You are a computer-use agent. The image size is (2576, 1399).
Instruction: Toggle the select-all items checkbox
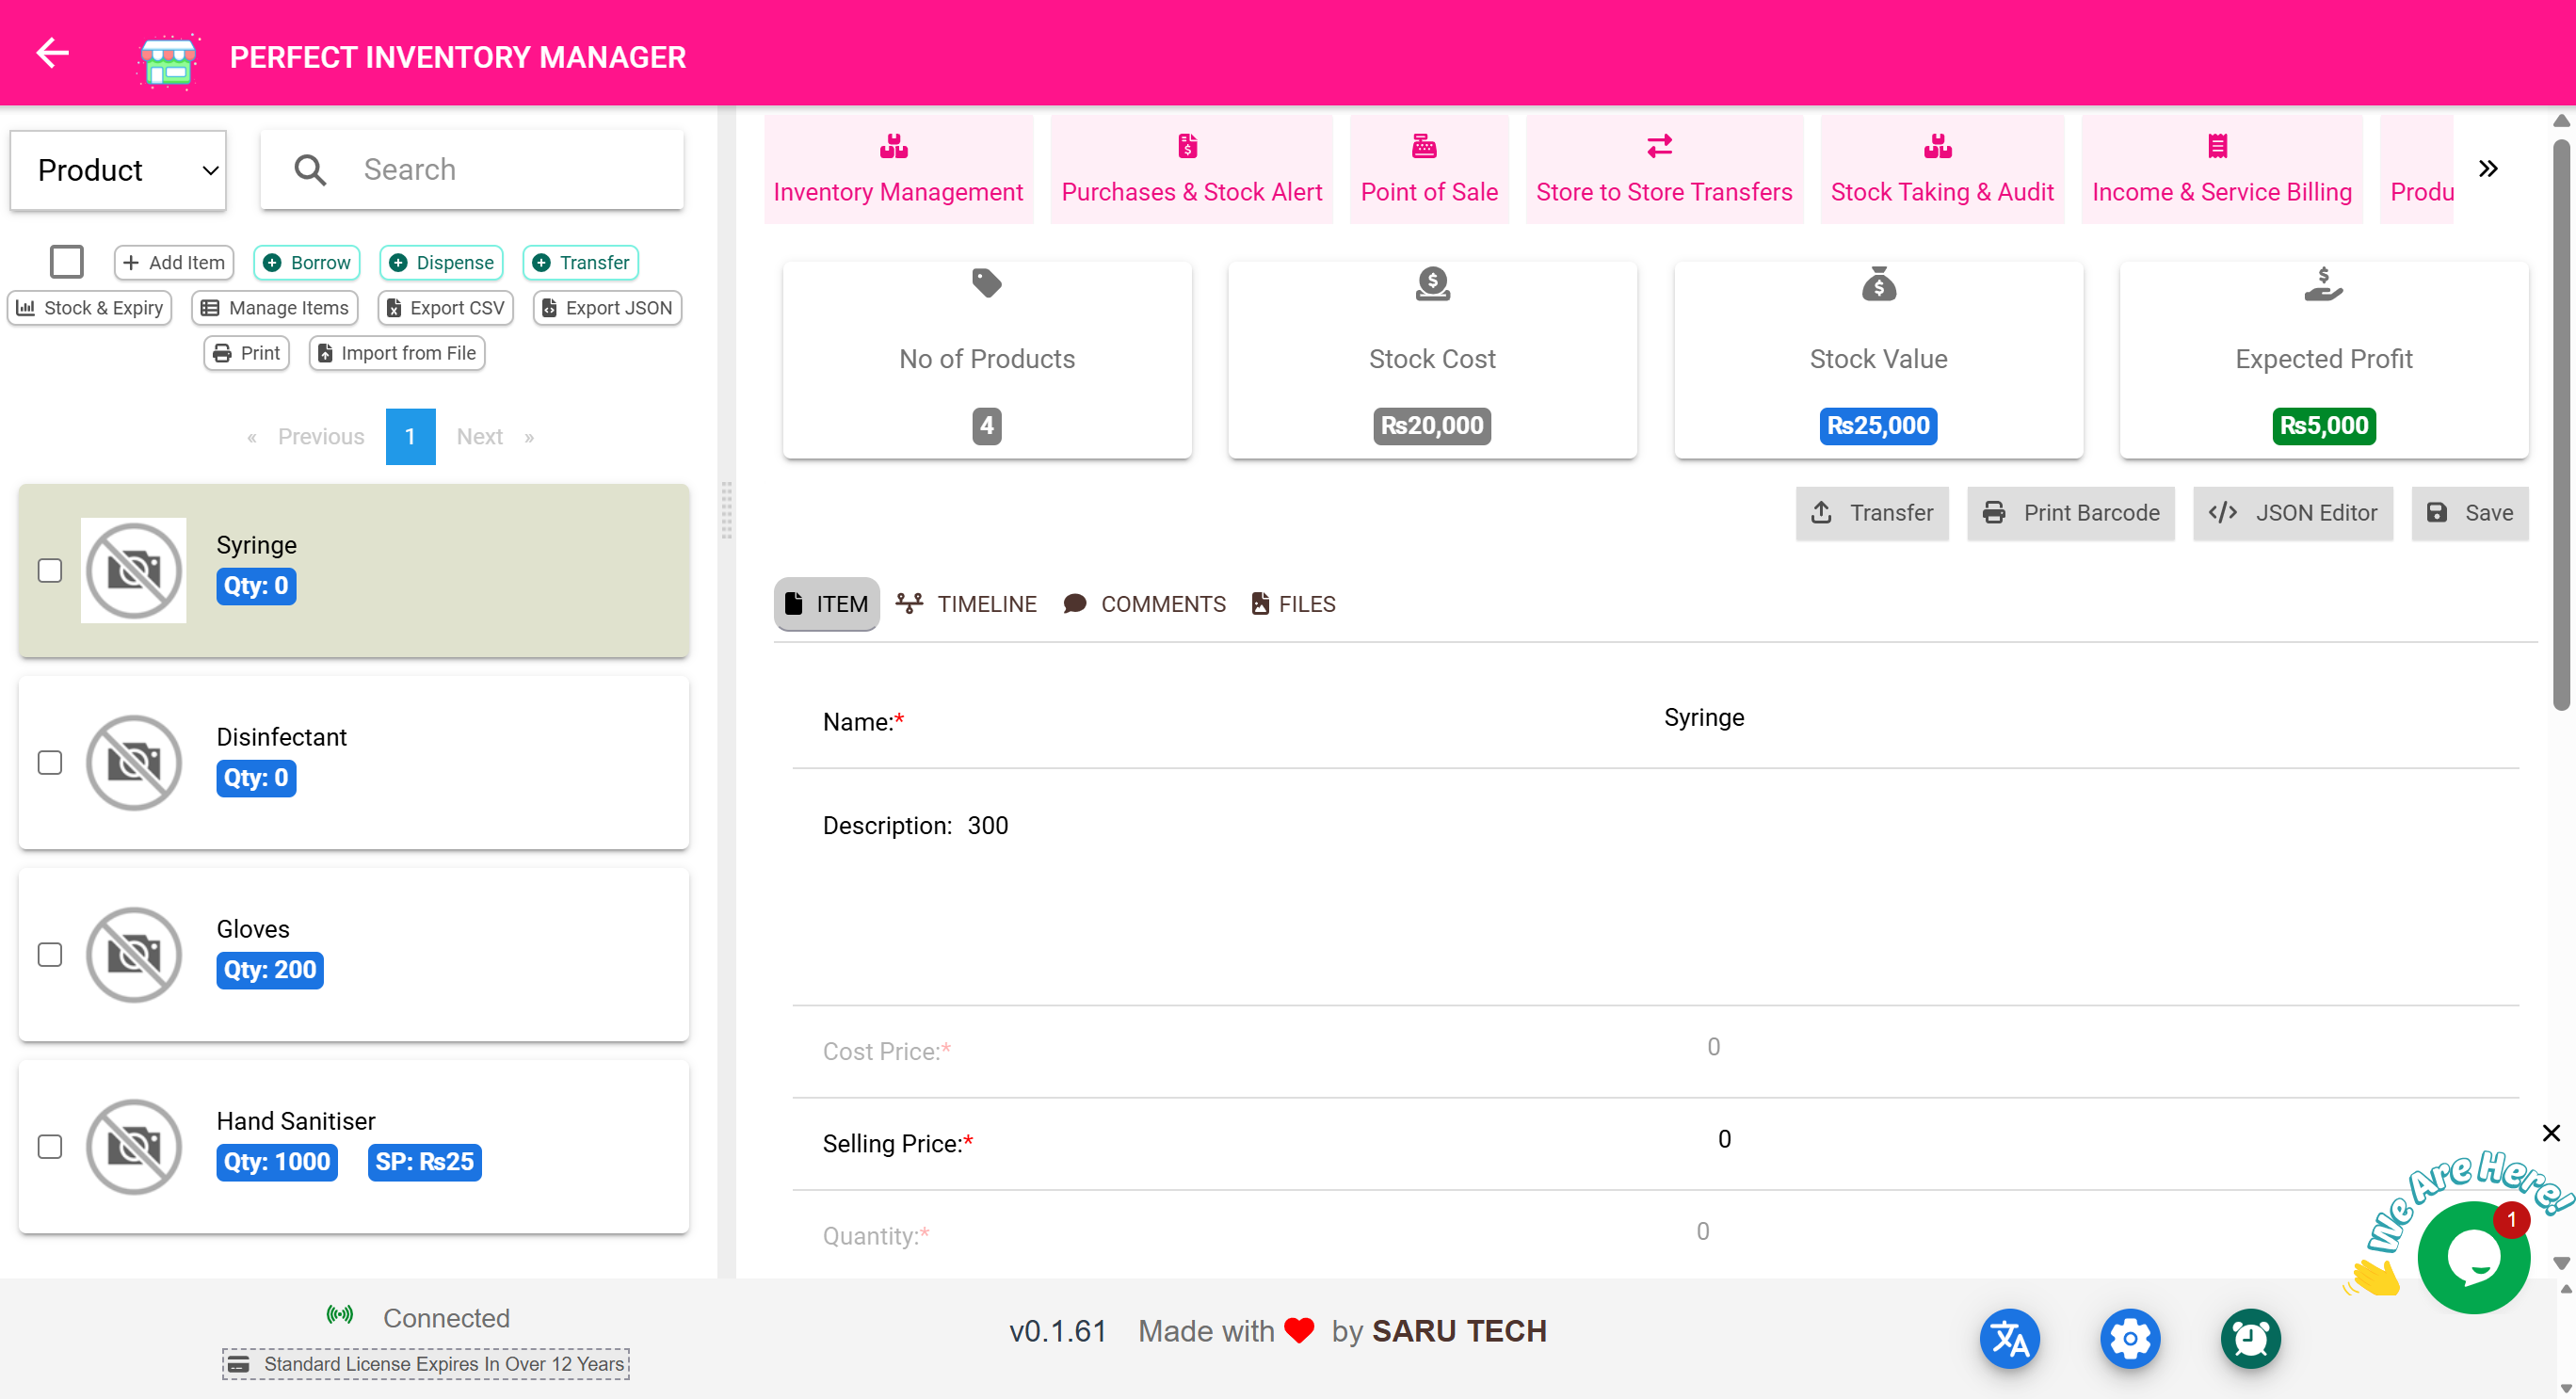67,262
